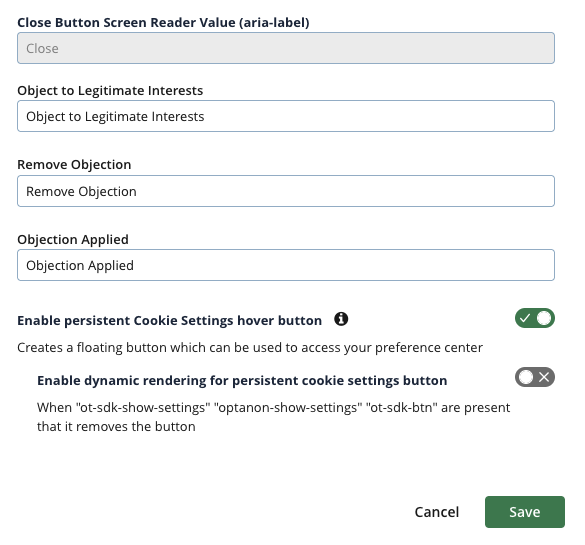585x545 pixels.
Task: Click the Object to Legitimate Interests heading label
Action: click(x=110, y=91)
